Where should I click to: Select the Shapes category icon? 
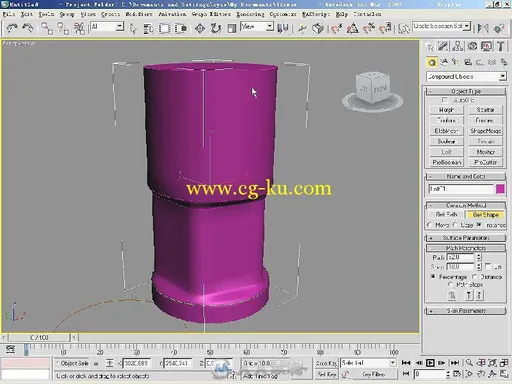pyautogui.click(x=444, y=62)
